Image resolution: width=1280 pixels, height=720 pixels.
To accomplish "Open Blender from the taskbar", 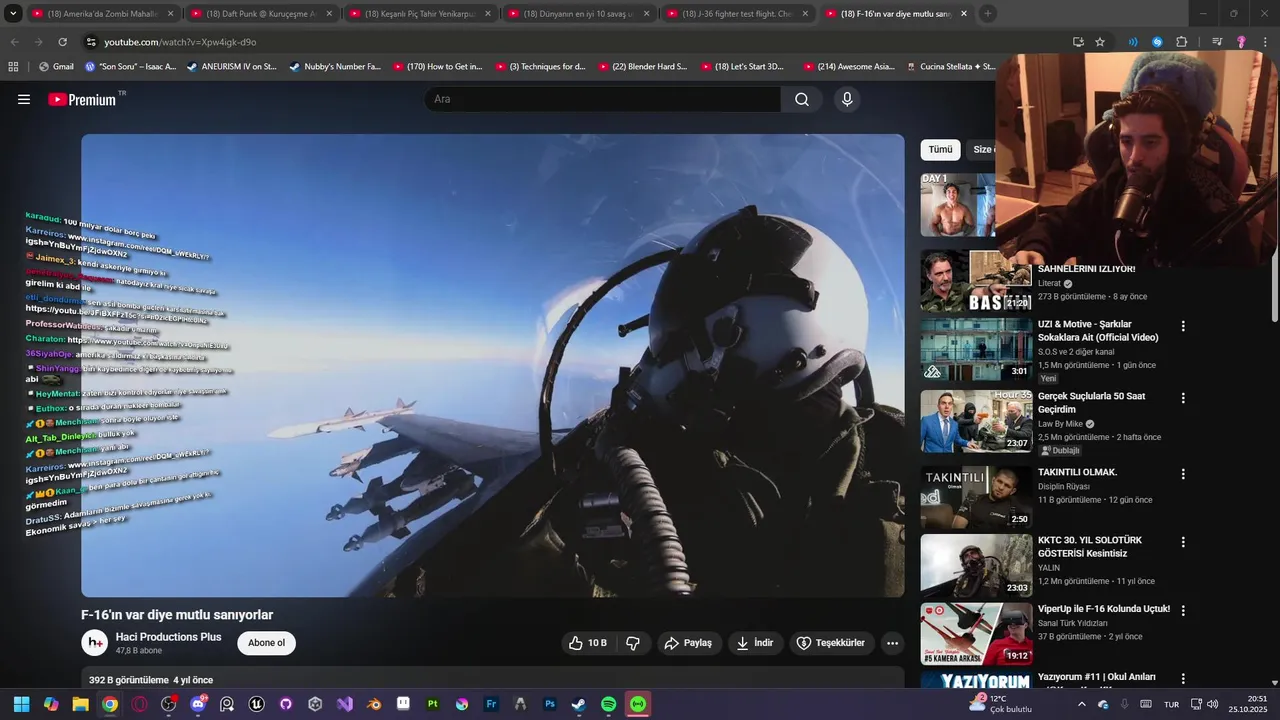I will click(374, 704).
